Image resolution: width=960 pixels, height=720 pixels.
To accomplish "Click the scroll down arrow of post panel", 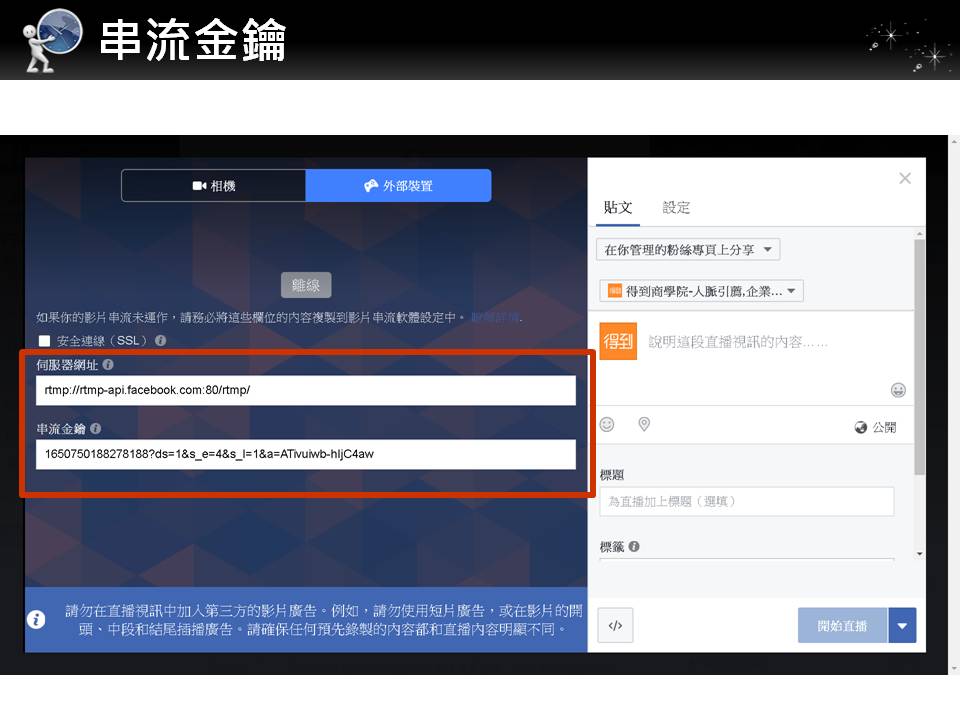I will [920, 554].
